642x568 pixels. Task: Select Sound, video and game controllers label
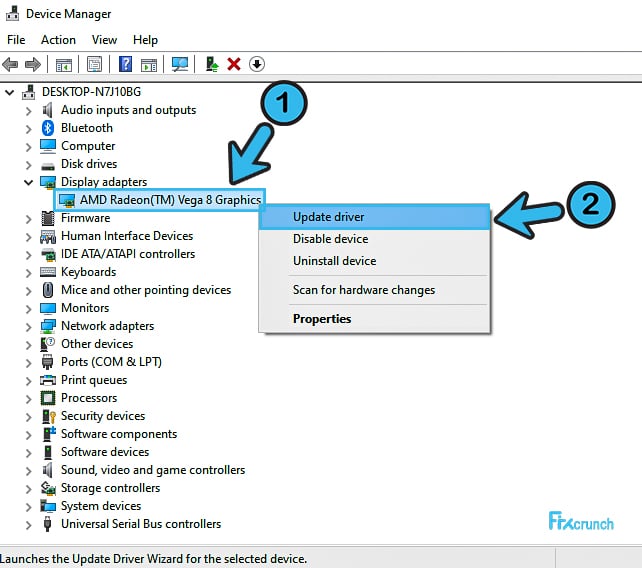(153, 470)
